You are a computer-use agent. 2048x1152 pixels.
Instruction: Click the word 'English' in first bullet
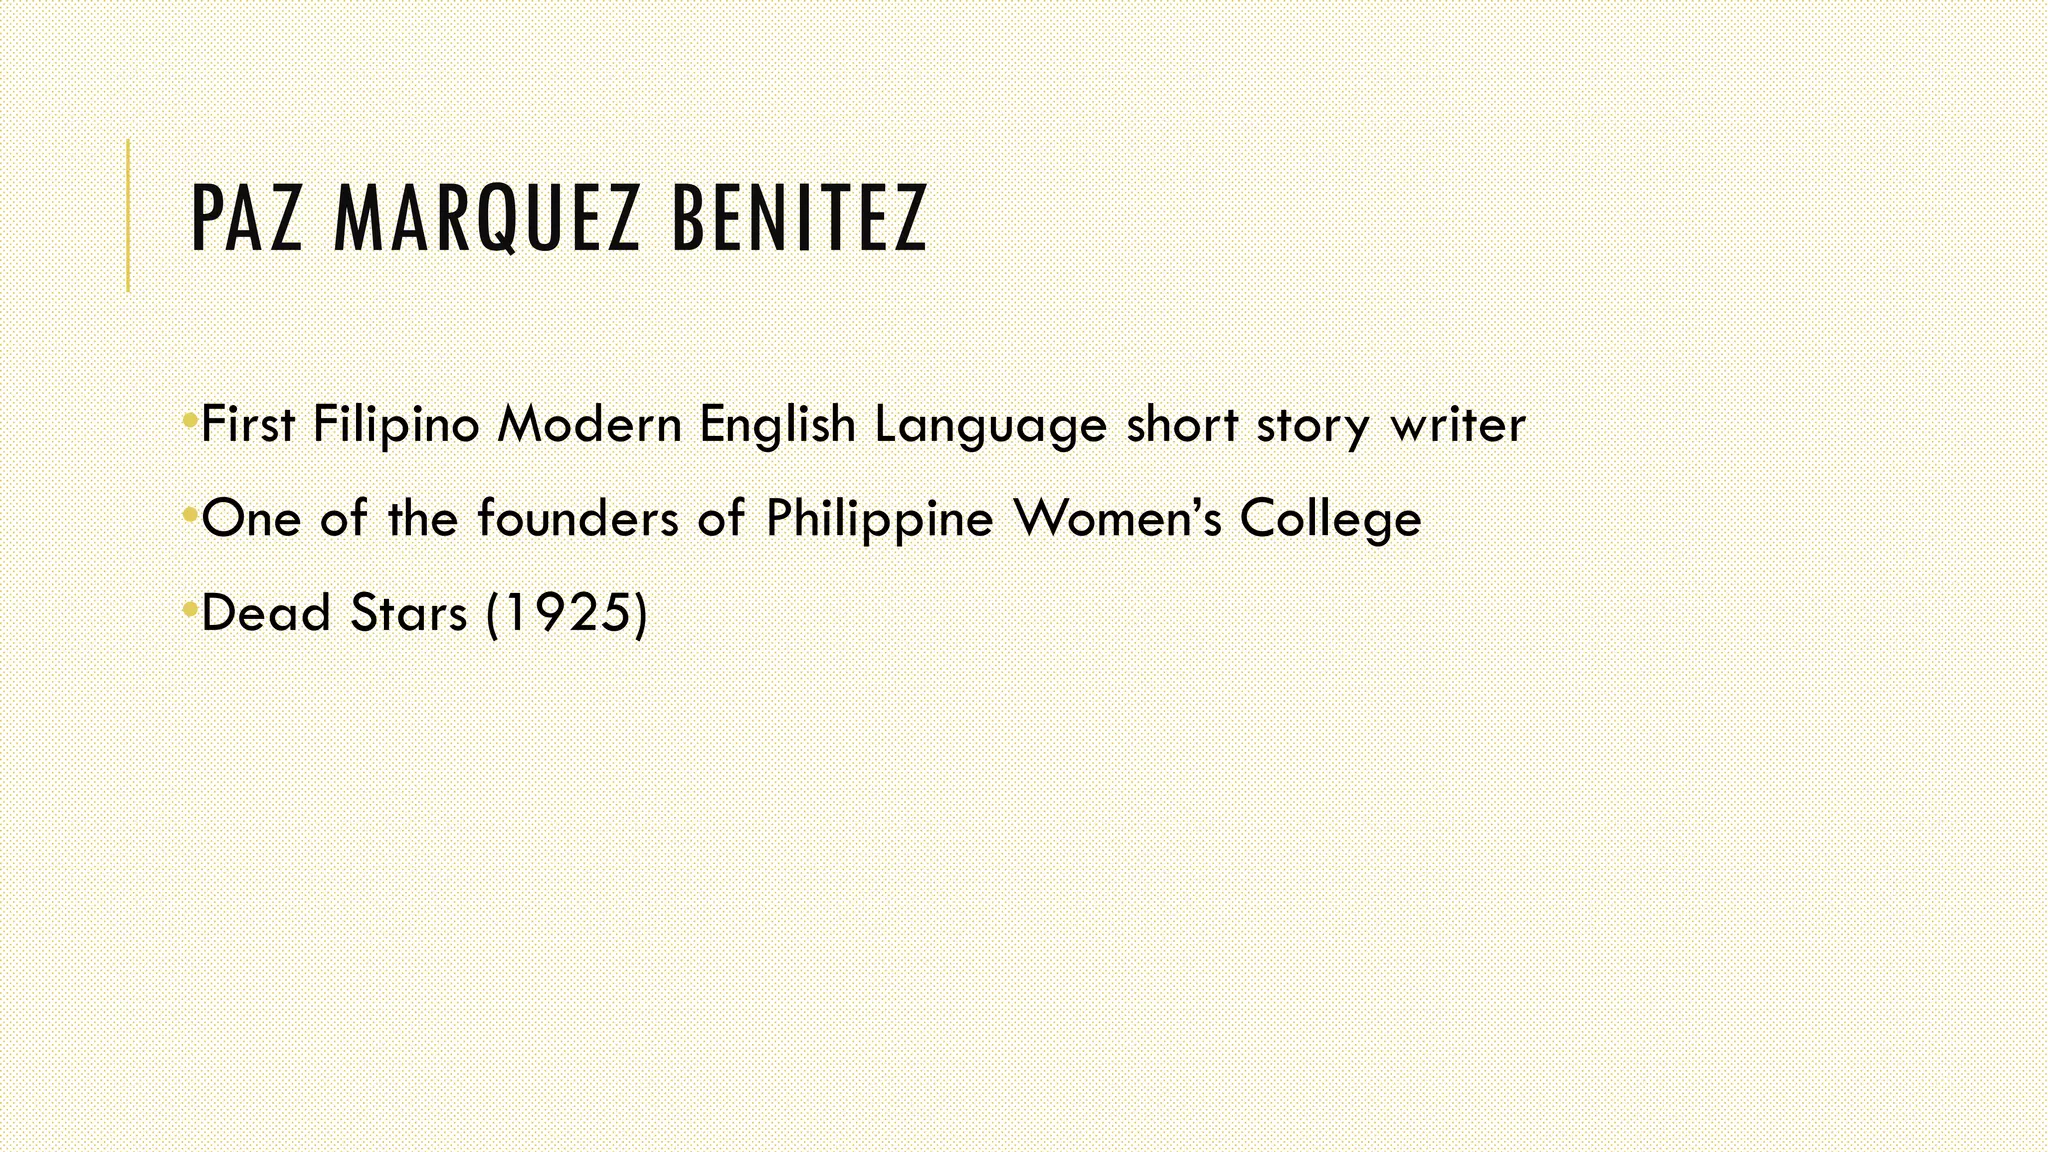[777, 426]
